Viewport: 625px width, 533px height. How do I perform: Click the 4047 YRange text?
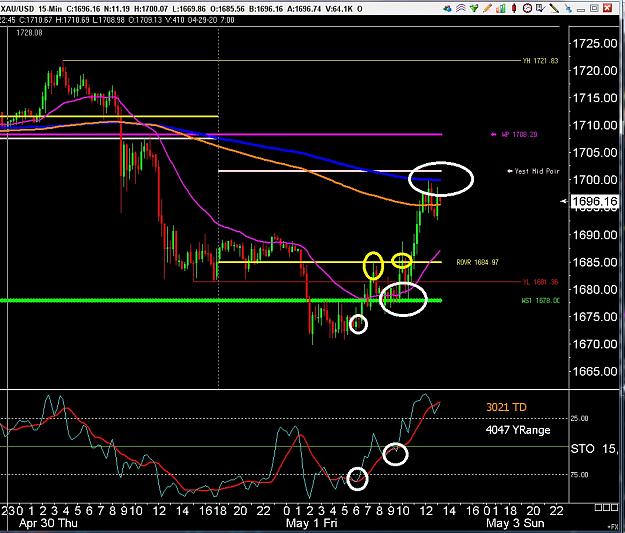point(518,430)
